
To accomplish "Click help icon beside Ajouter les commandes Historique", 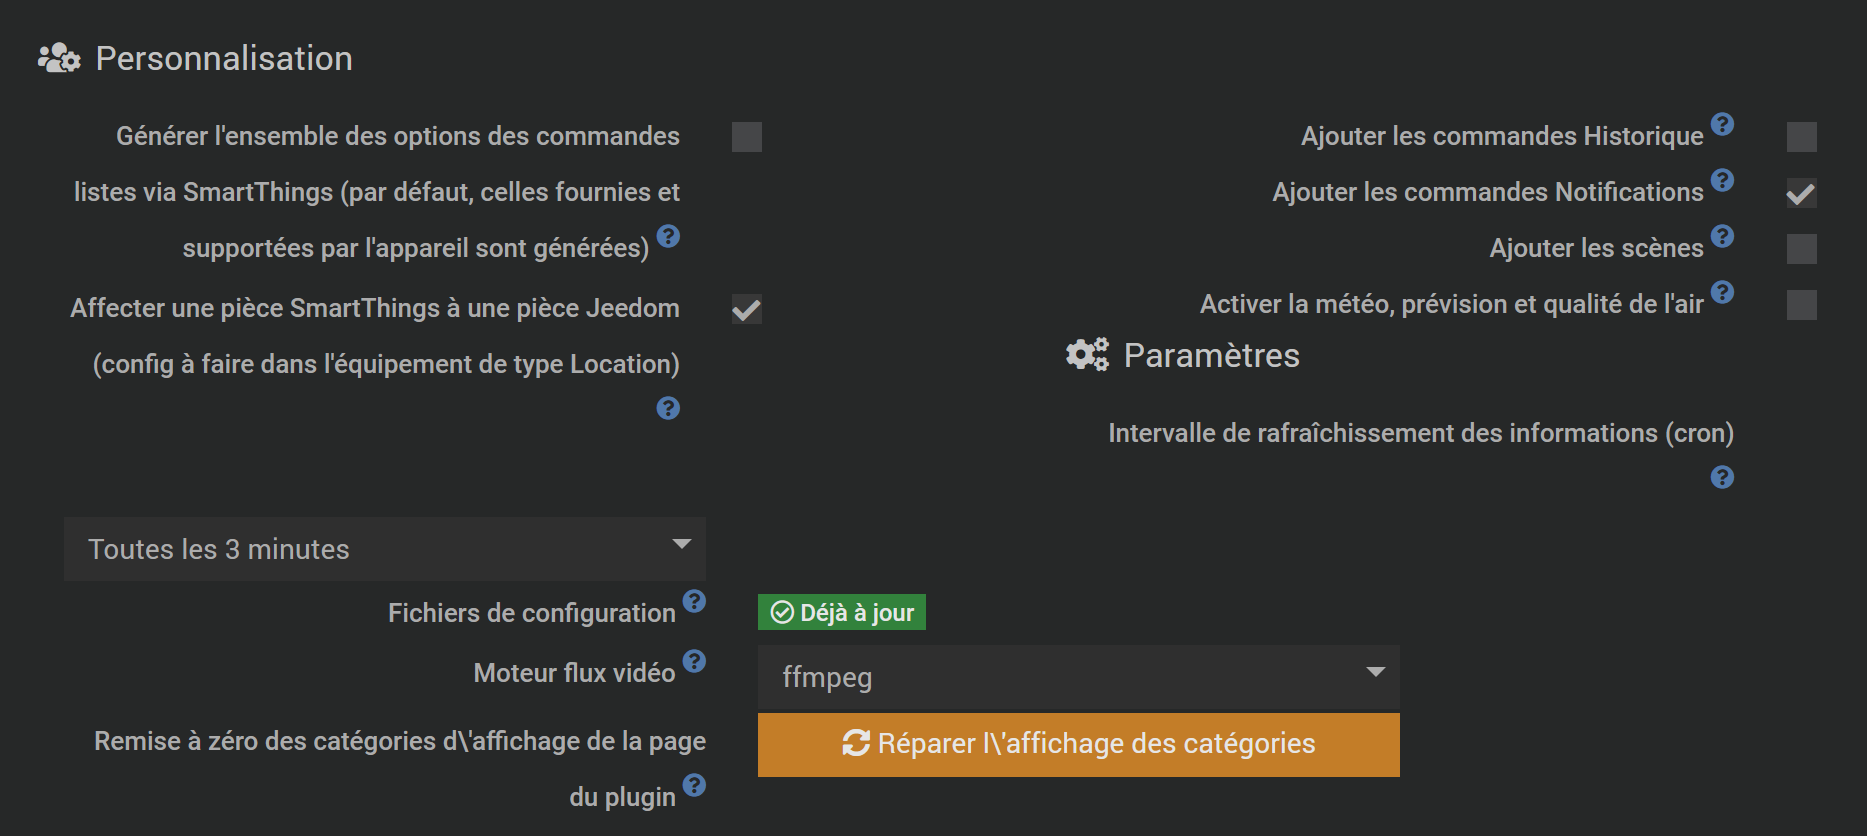I will point(1722,124).
